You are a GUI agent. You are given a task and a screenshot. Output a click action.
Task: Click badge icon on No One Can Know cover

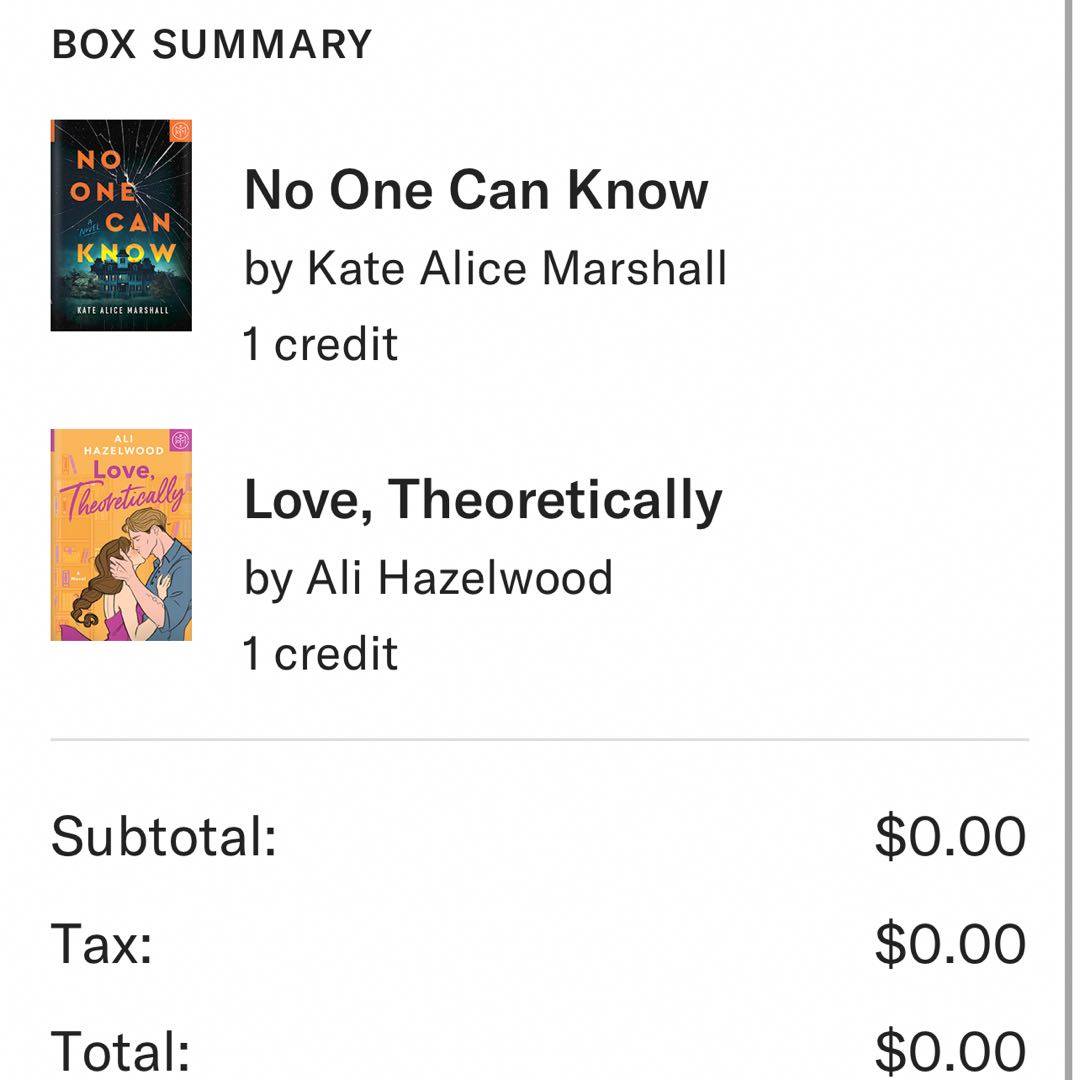(x=181, y=131)
